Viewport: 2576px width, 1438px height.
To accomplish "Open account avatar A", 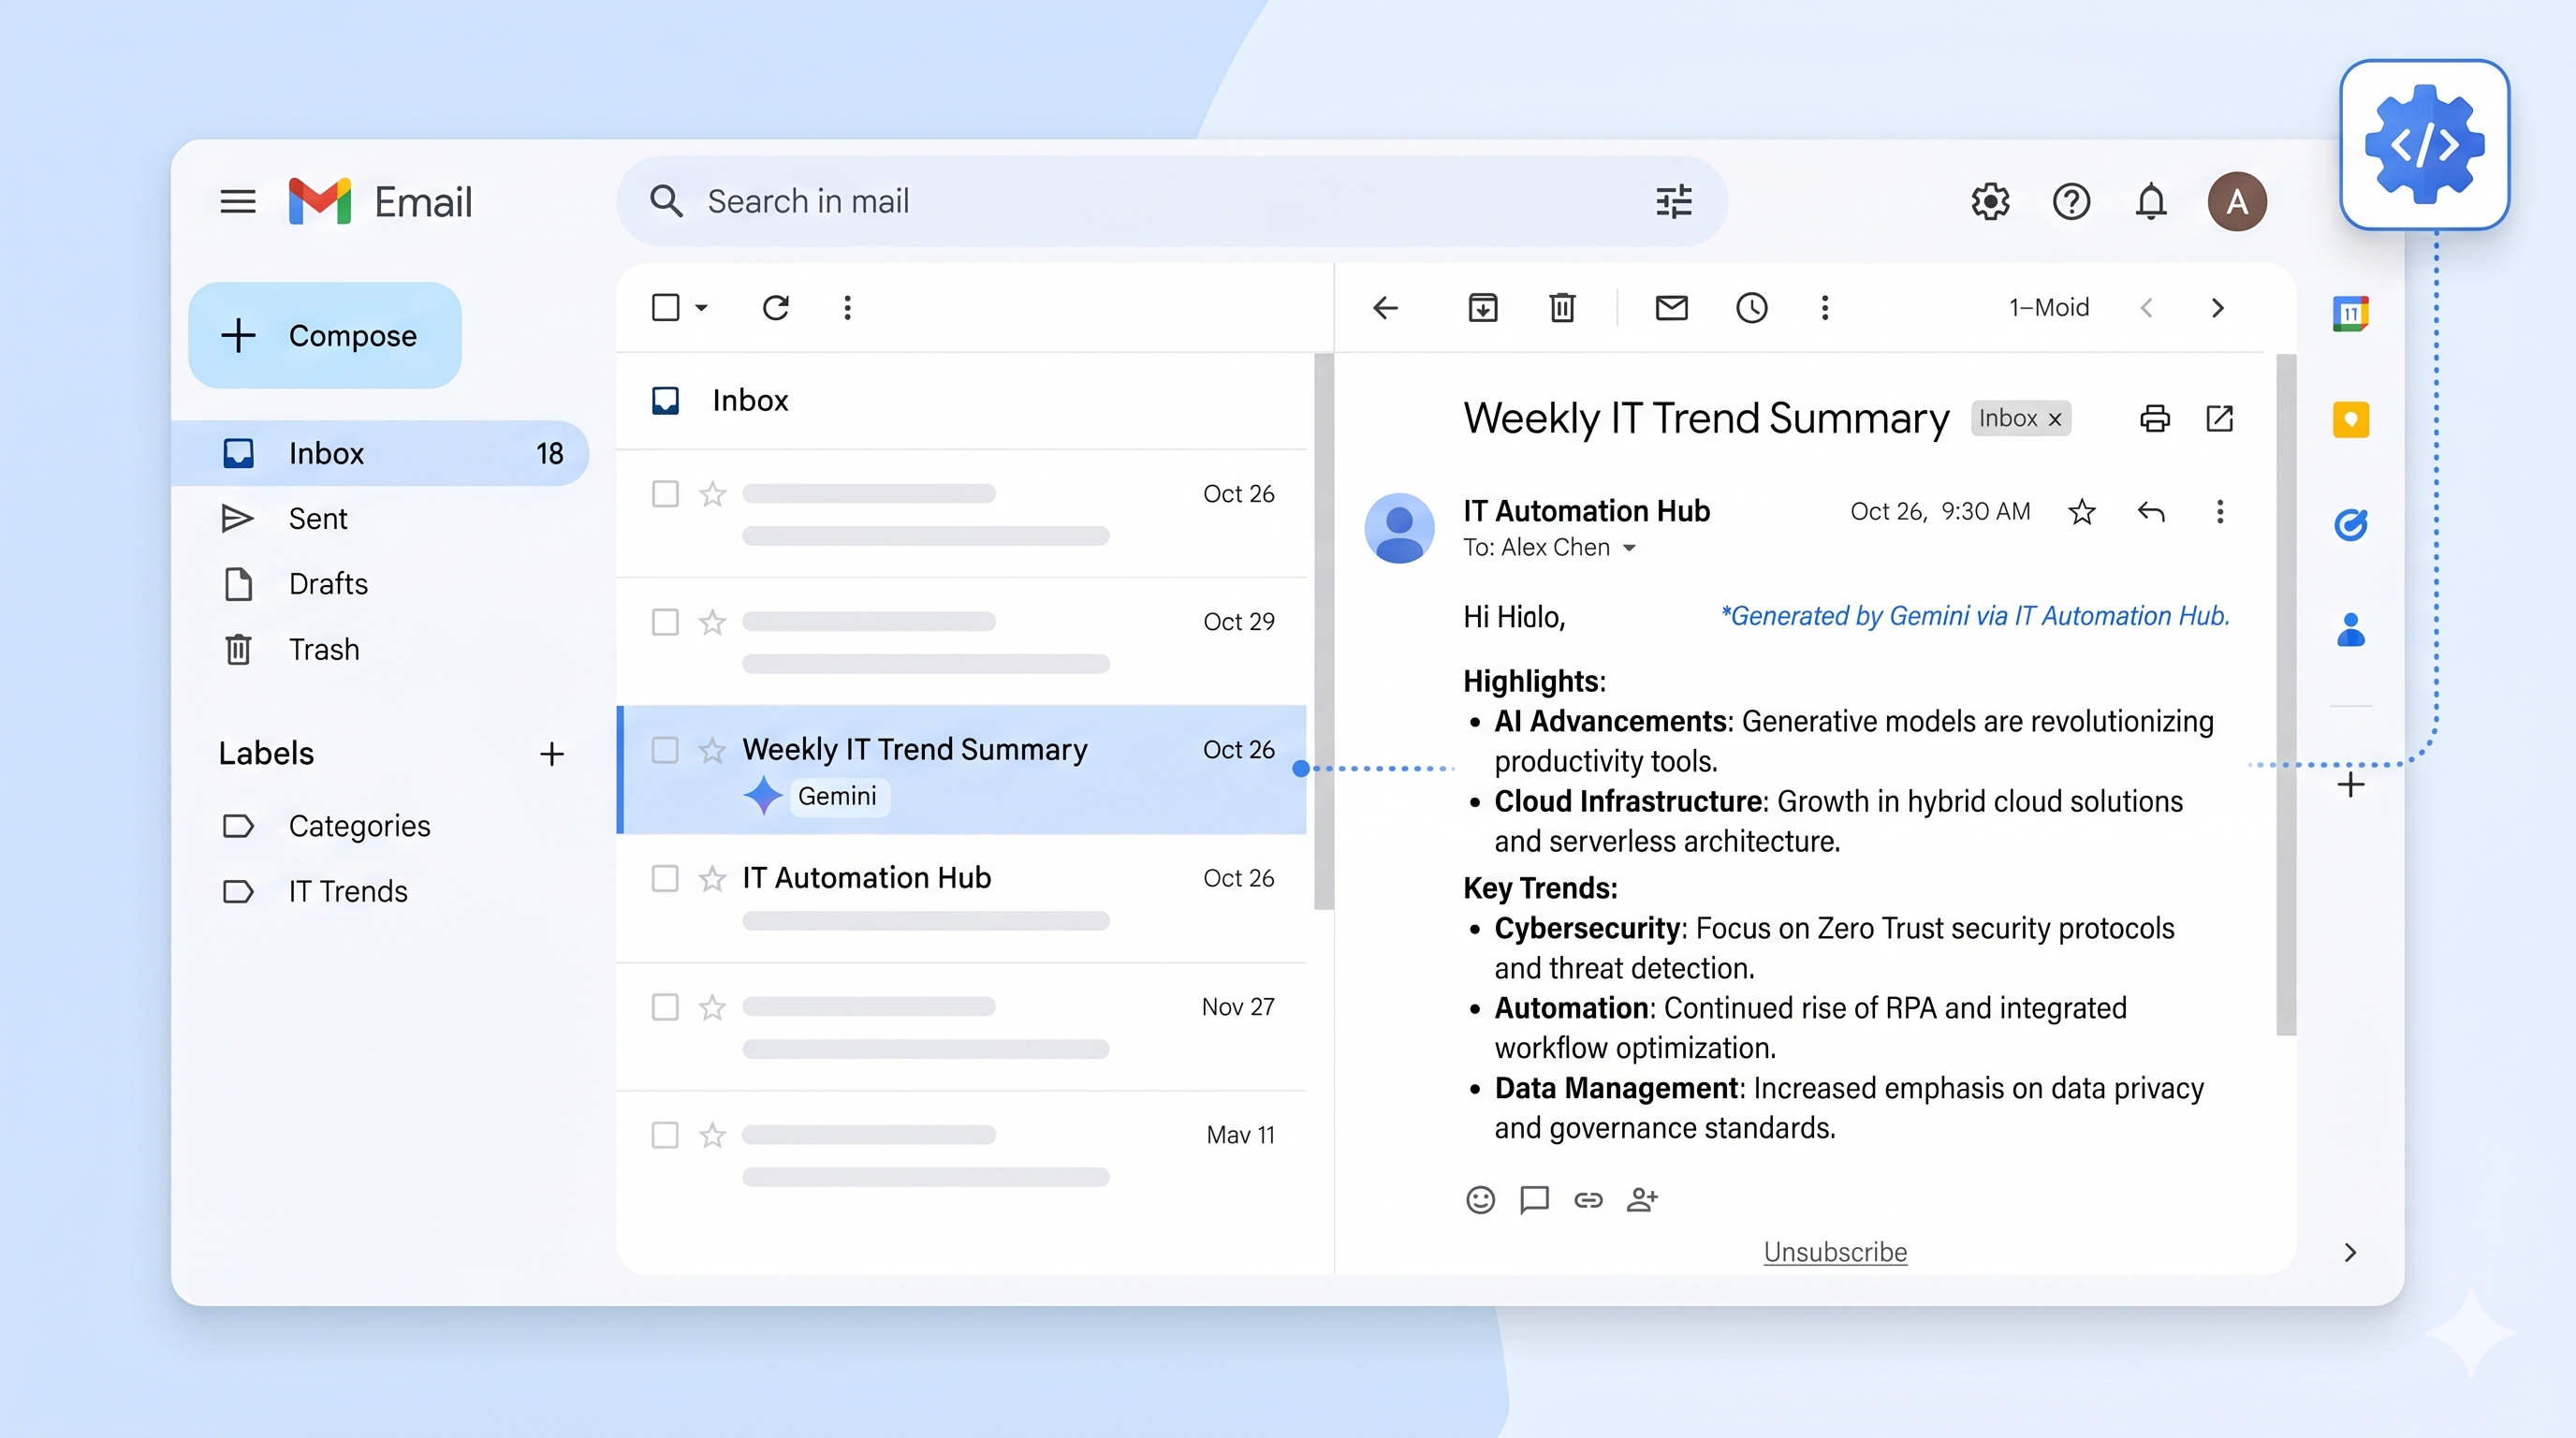I will (2237, 202).
